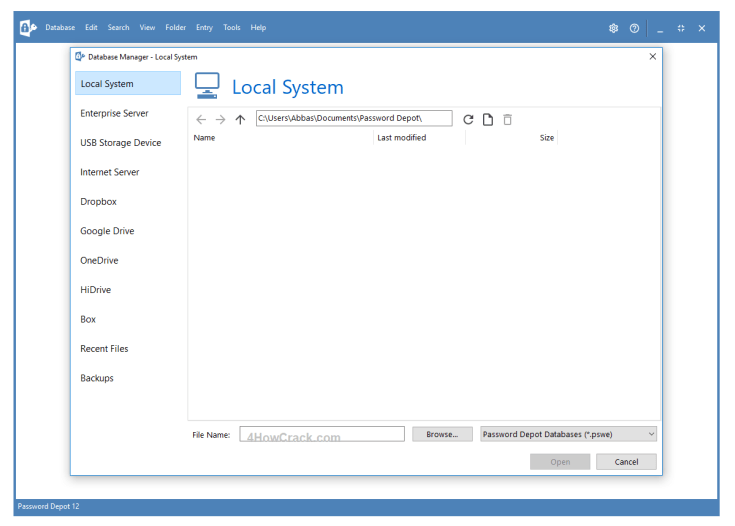Click the Cancel button

(626, 462)
